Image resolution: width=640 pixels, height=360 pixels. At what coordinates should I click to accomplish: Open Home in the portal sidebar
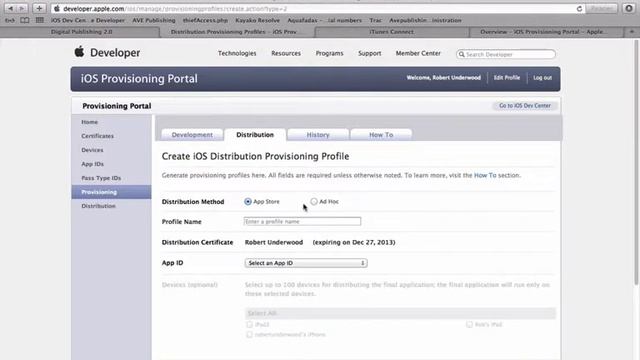89,122
